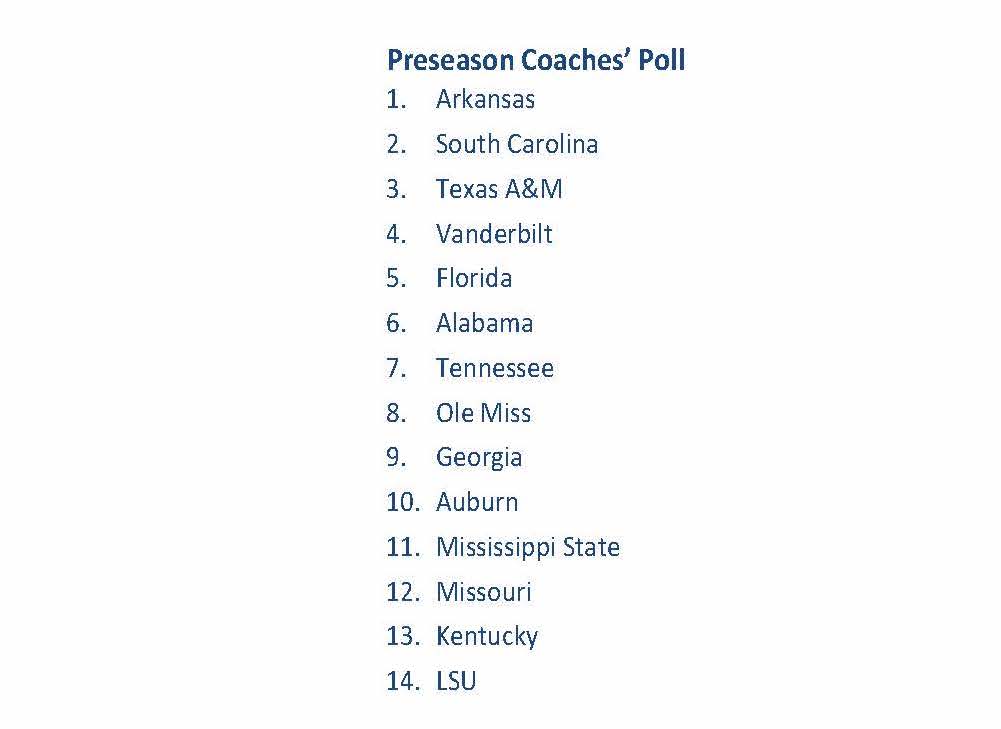Select the rank number 11 marker
The height and width of the screenshot is (729, 1001).
(x=401, y=547)
